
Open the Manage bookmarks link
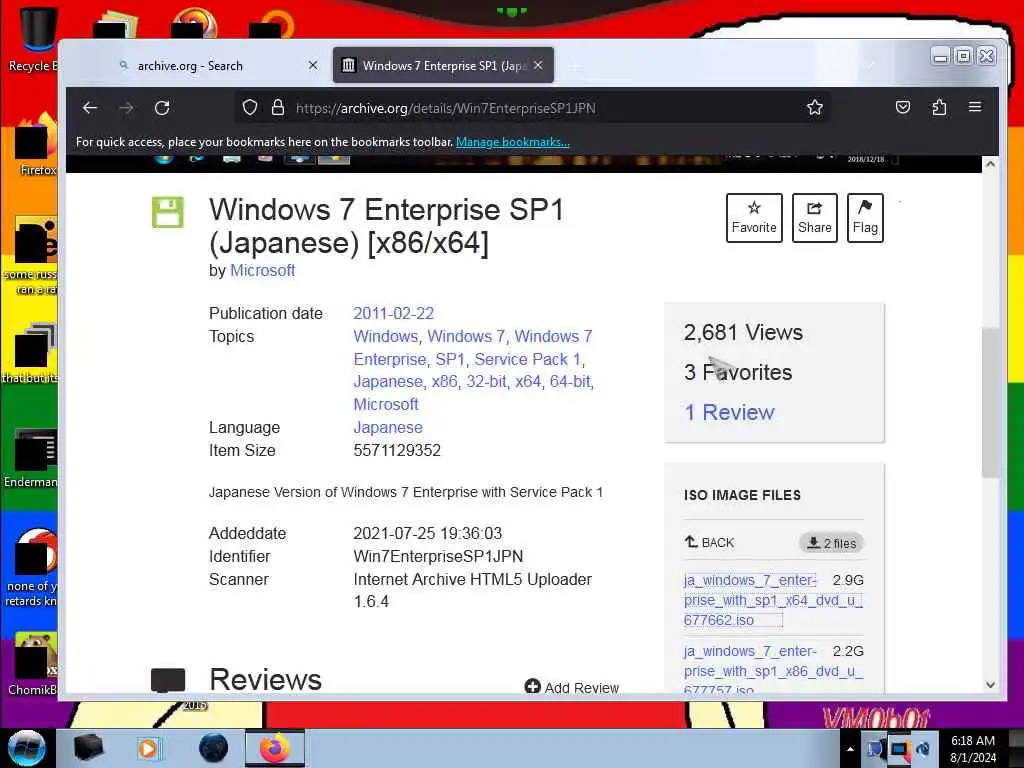(x=513, y=142)
